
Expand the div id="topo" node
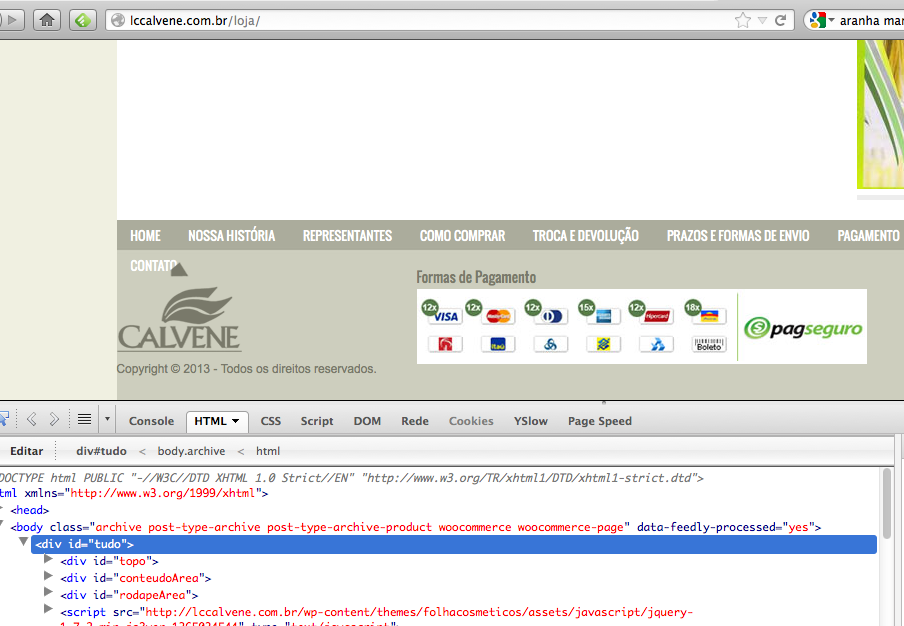pyautogui.click(x=49, y=561)
